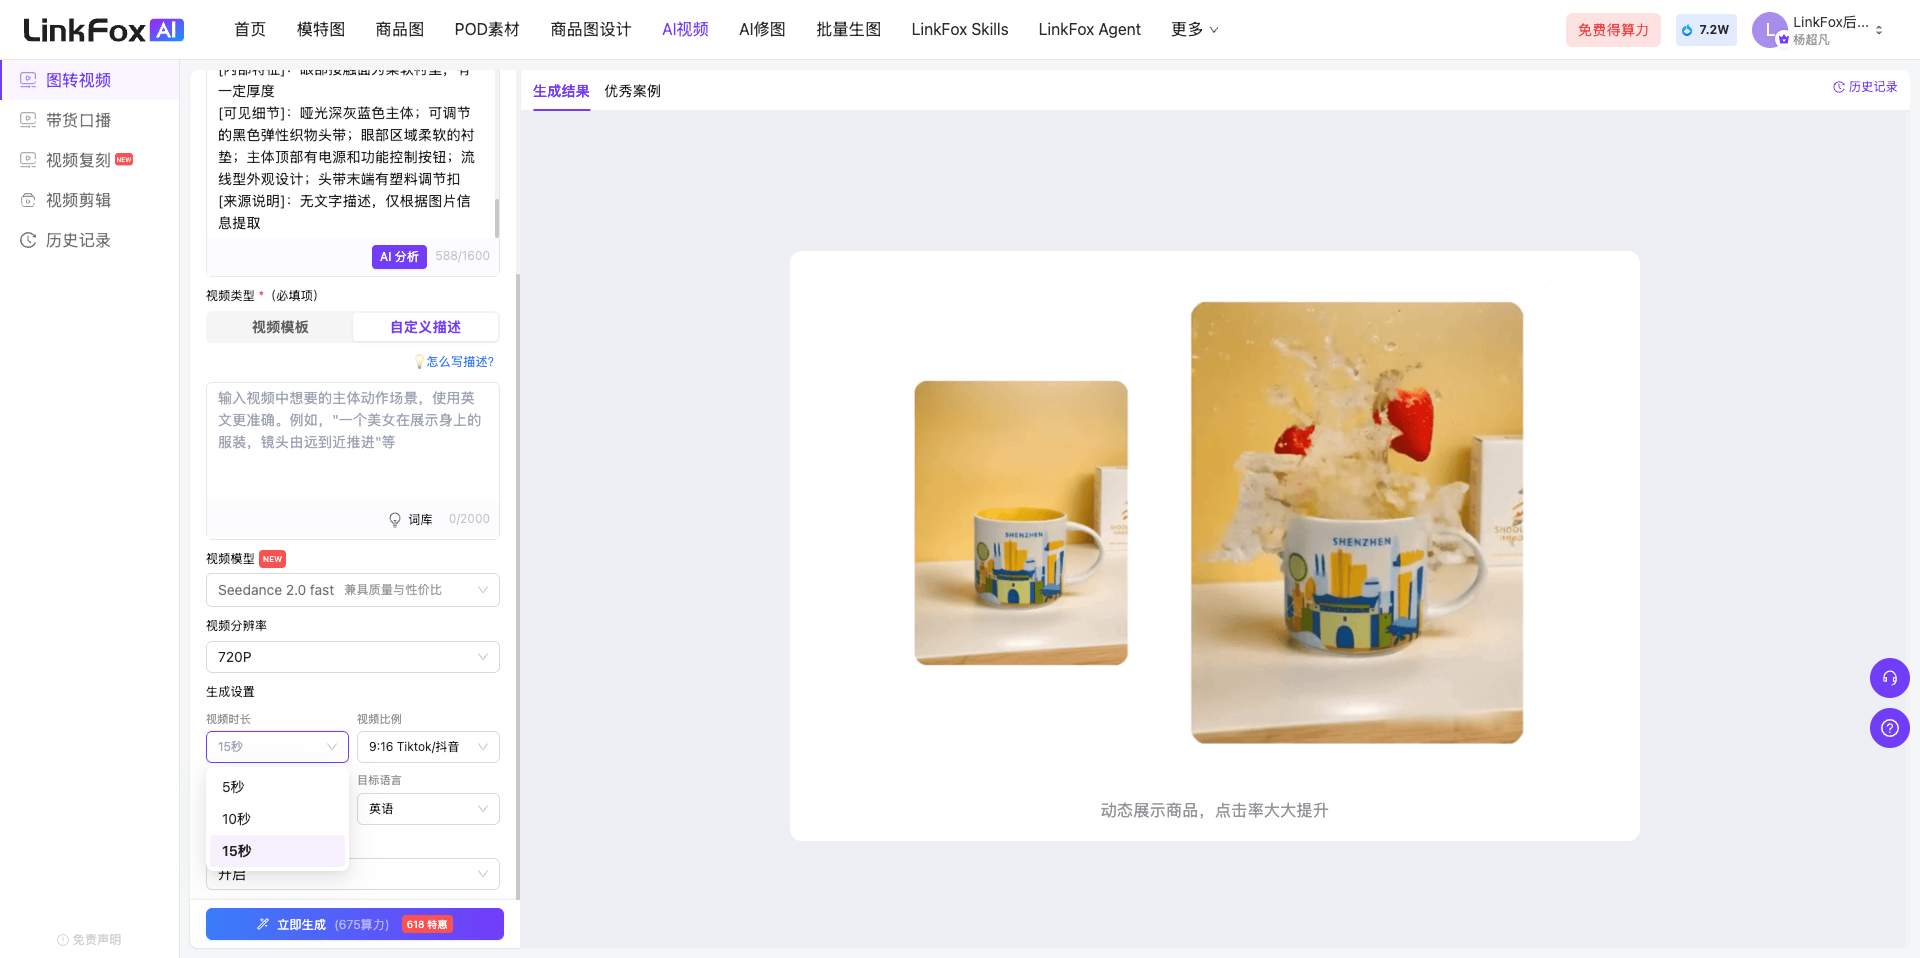Click the NEW badge beside 视频模型

272,559
